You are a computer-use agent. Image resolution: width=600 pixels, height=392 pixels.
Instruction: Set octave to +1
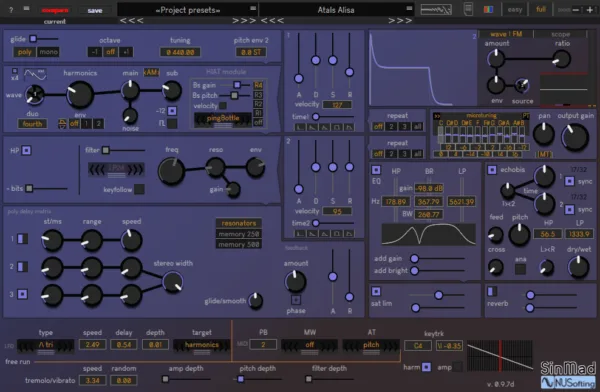coord(126,52)
